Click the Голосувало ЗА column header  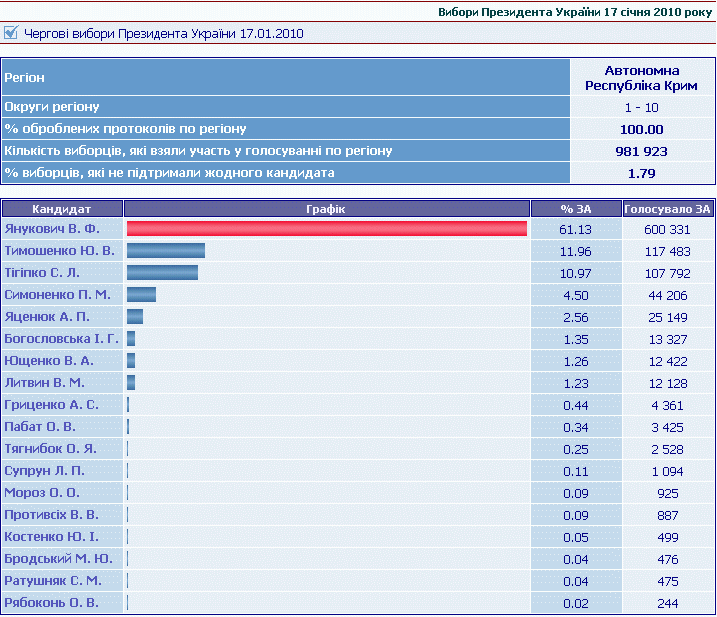pyautogui.click(x=667, y=209)
